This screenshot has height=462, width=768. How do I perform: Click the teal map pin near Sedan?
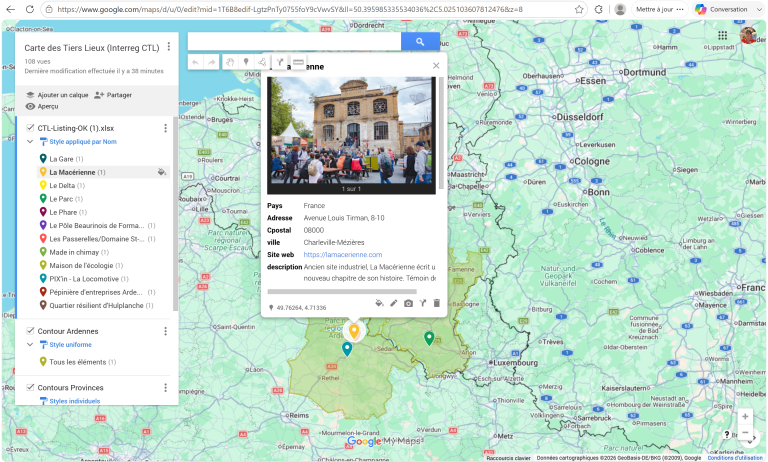pyautogui.click(x=347, y=349)
